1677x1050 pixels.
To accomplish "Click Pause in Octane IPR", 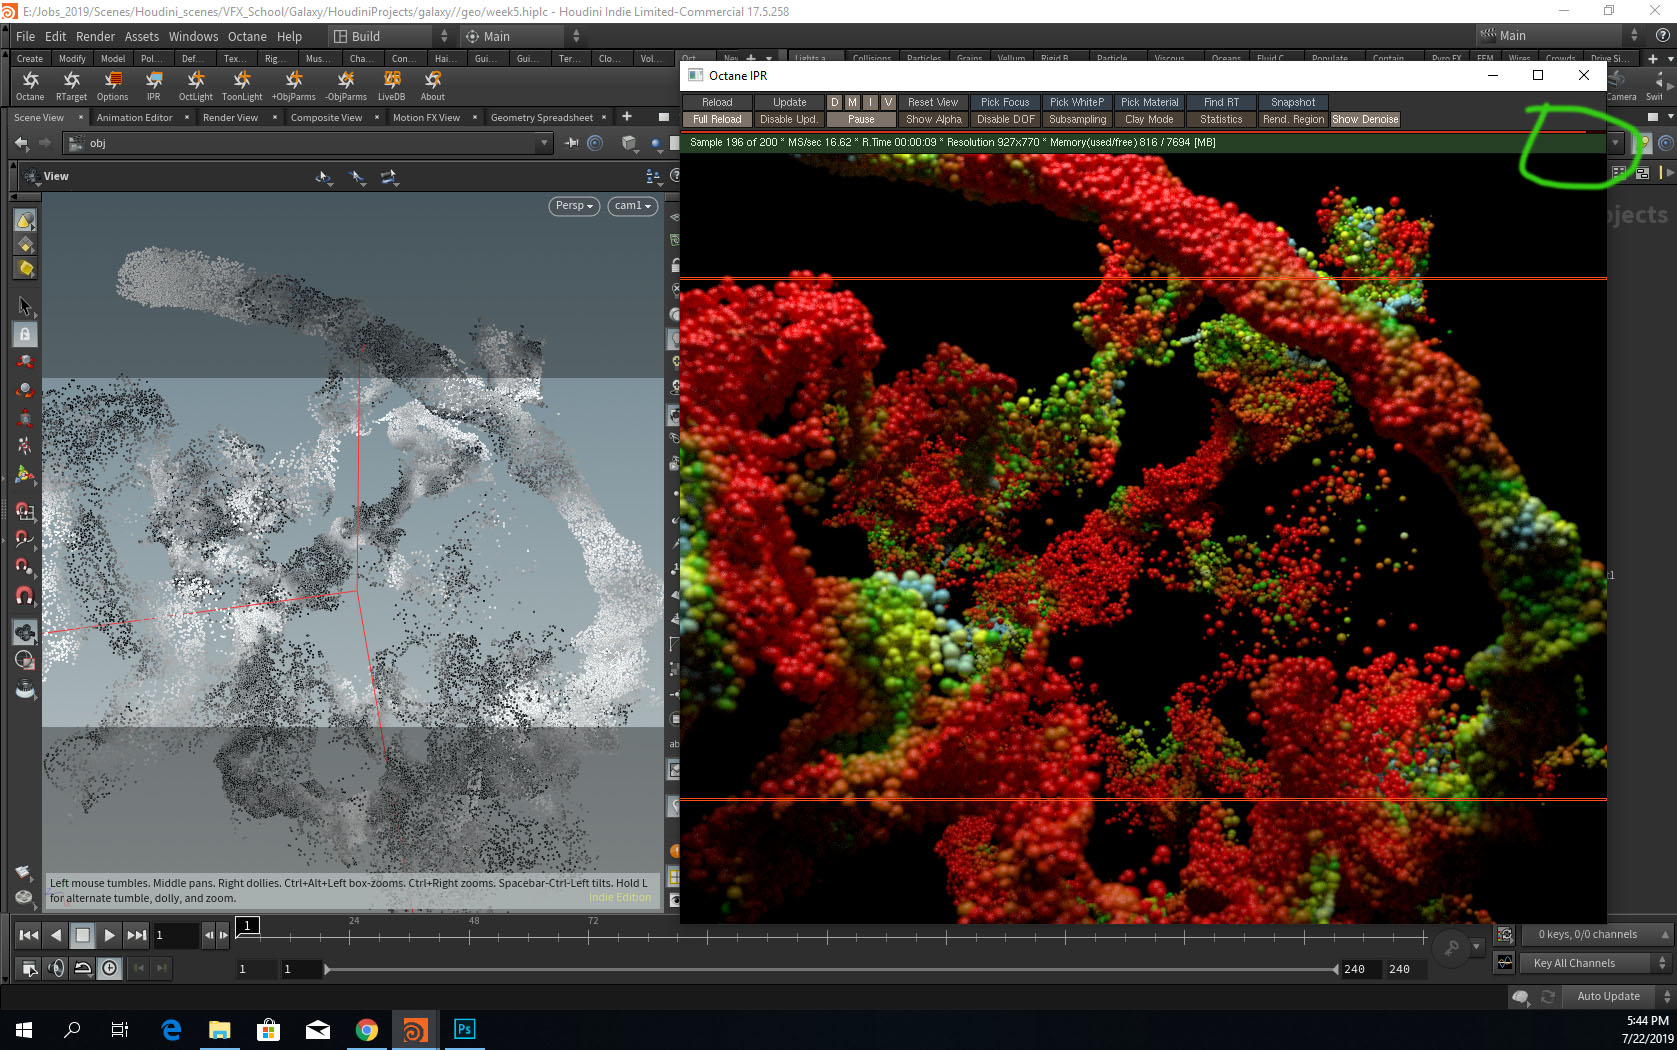I will click(861, 119).
